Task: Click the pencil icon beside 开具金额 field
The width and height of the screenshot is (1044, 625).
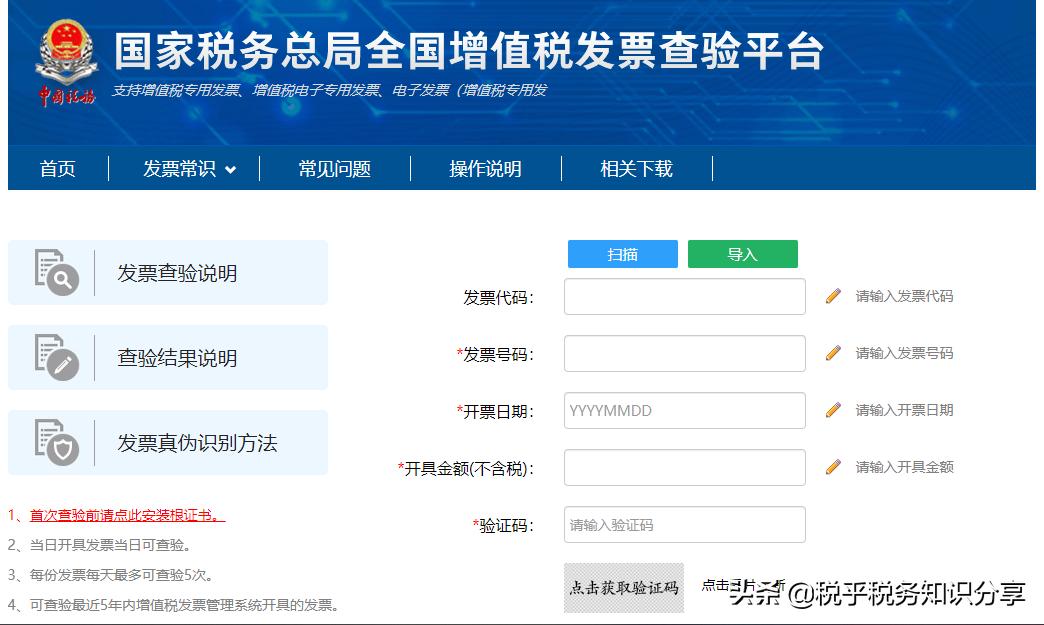Action: coord(831,467)
